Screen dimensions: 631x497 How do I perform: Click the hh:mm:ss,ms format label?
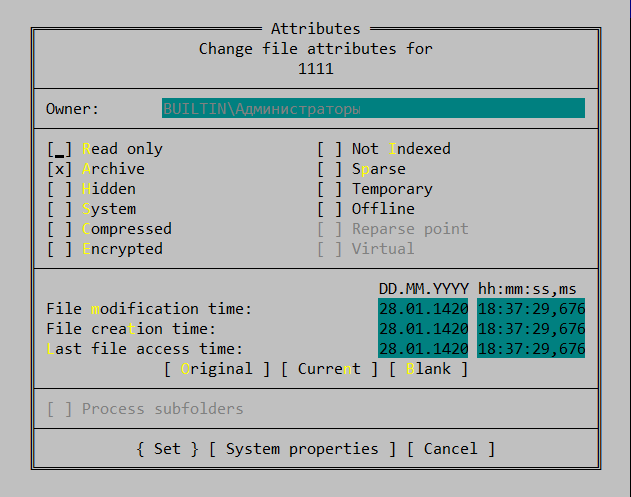(527, 289)
